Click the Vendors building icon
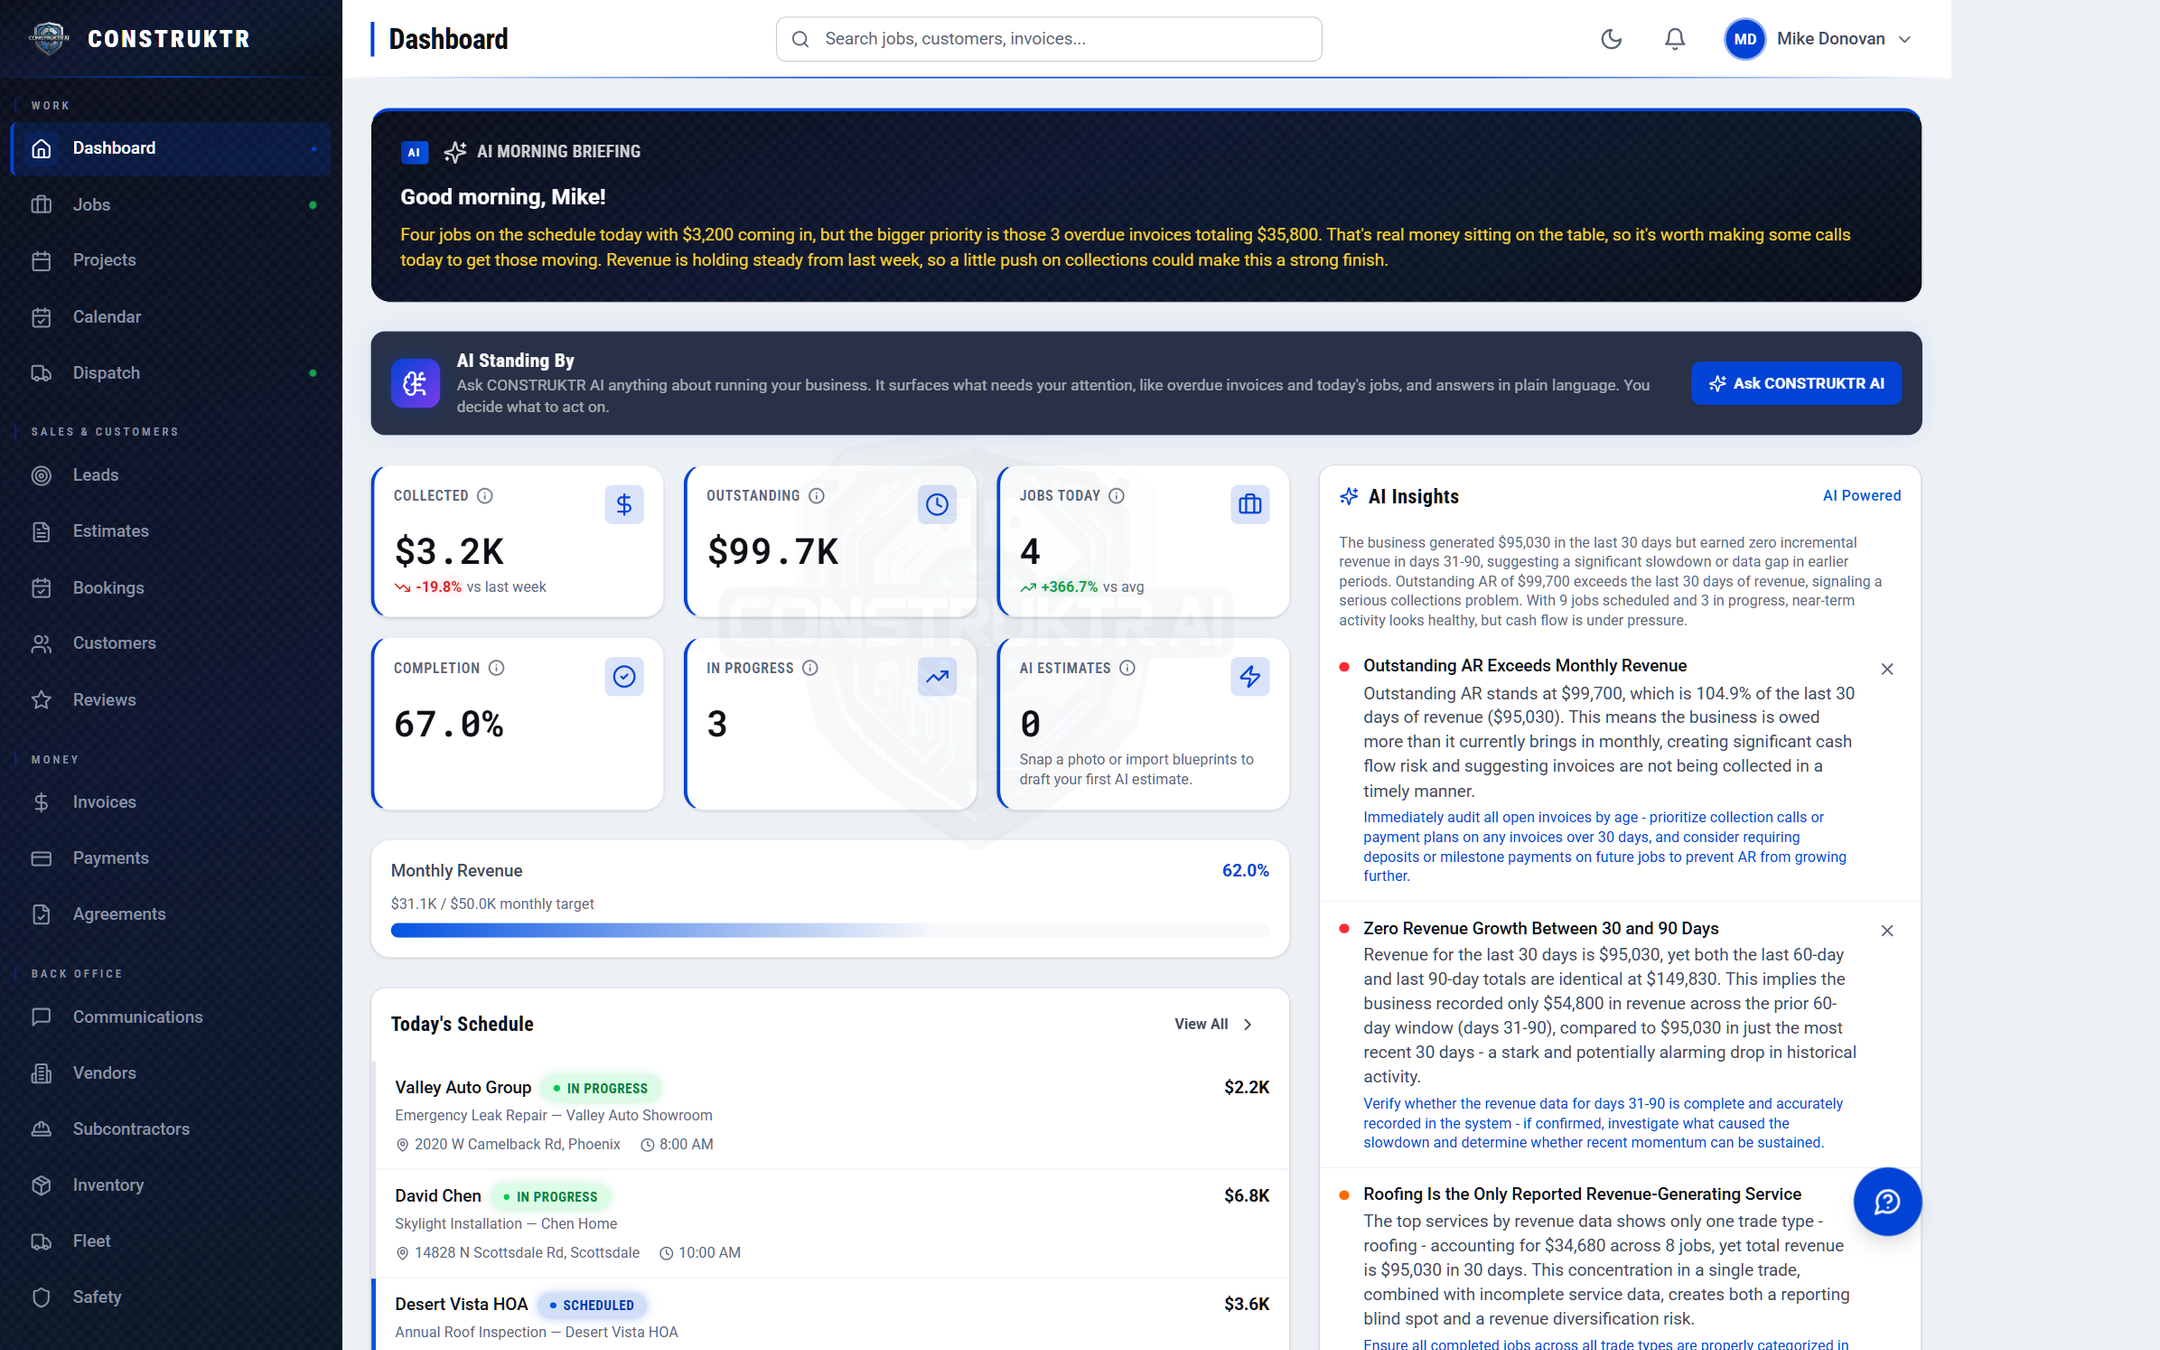 (41, 1073)
